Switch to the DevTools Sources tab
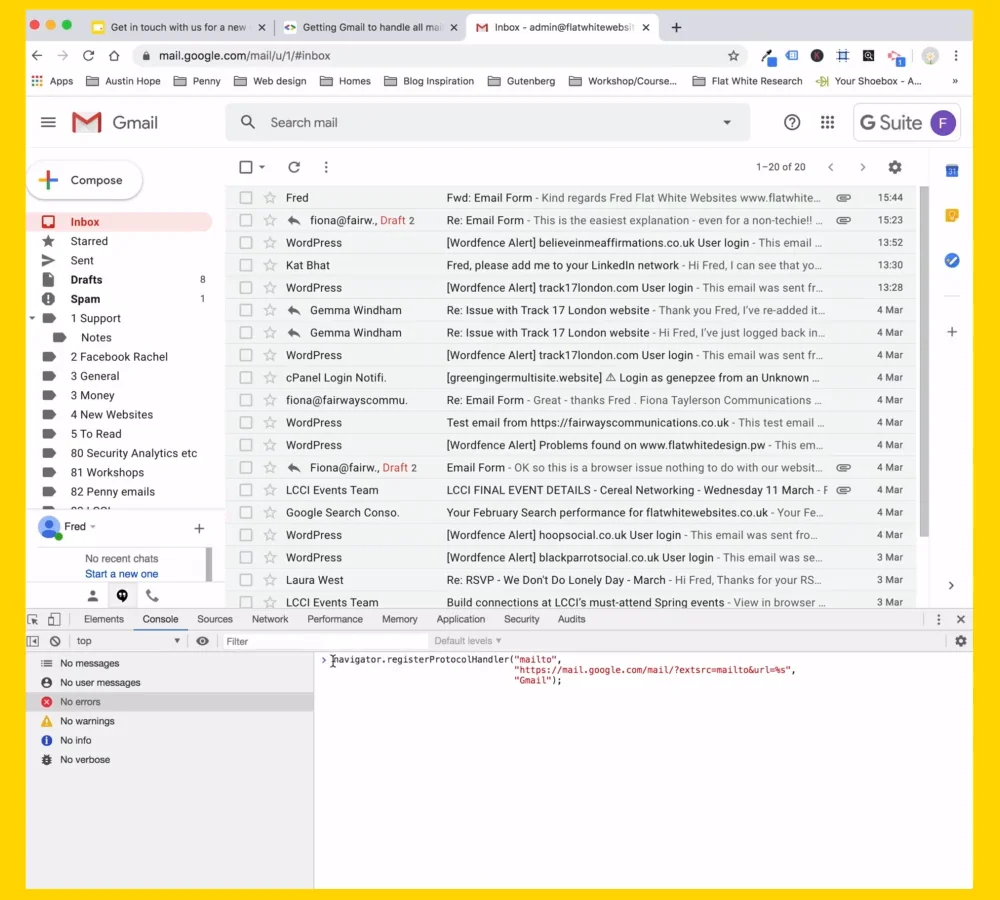The image size is (1000, 900). coord(215,619)
